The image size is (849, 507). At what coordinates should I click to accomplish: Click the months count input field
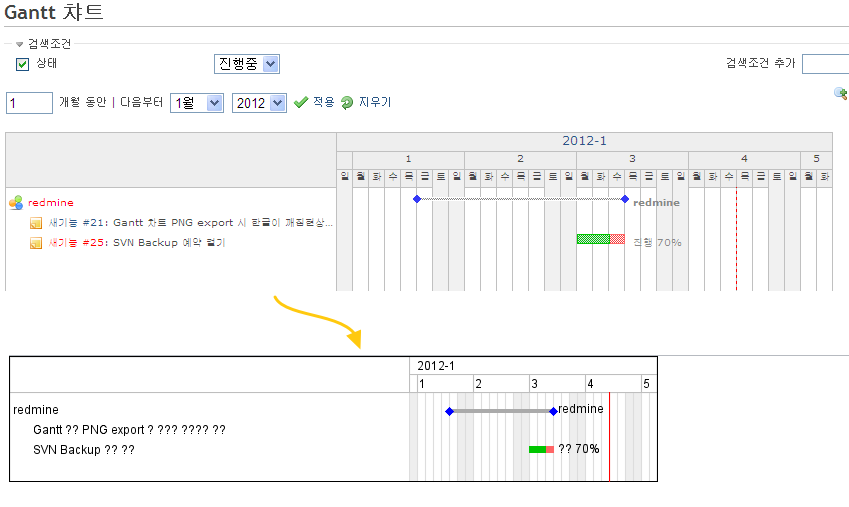[x=29, y=103]
